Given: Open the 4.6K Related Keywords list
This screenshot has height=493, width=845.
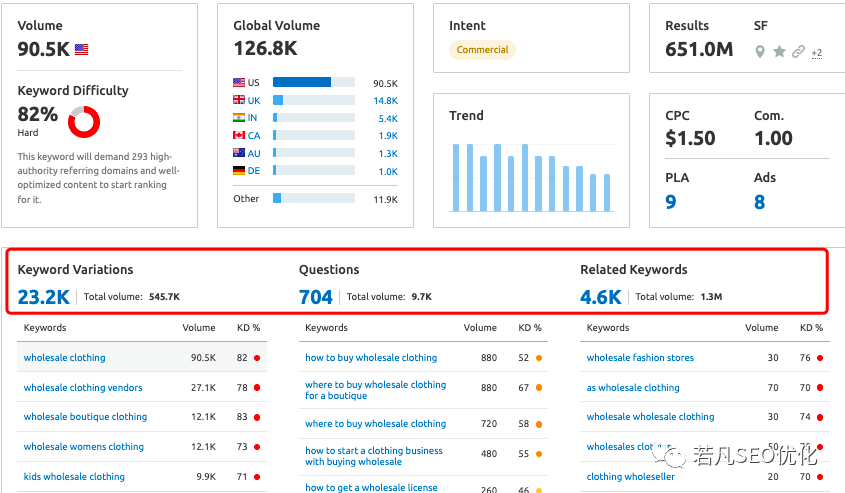Looking at the screenshot, I should point(600,296).
